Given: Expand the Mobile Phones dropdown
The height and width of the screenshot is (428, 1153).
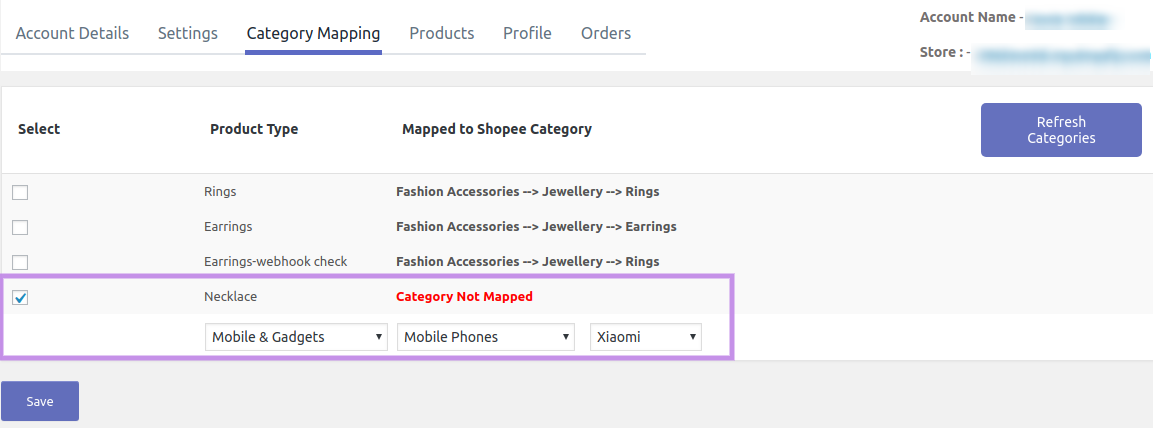Looking at the screenshot, I should pyautogui.click(x=486, y=337).
